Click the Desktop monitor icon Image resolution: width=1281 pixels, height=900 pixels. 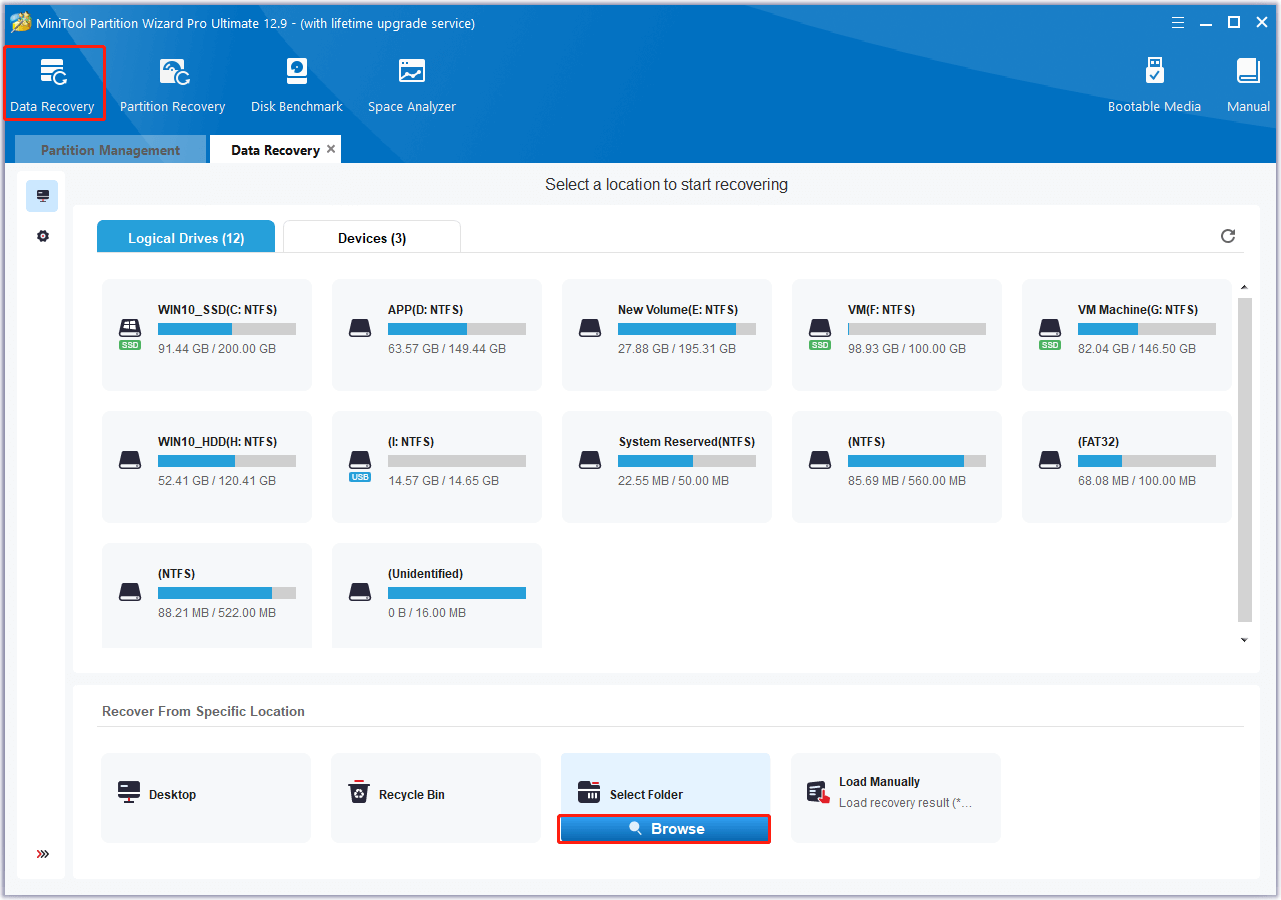coord(129,793)
